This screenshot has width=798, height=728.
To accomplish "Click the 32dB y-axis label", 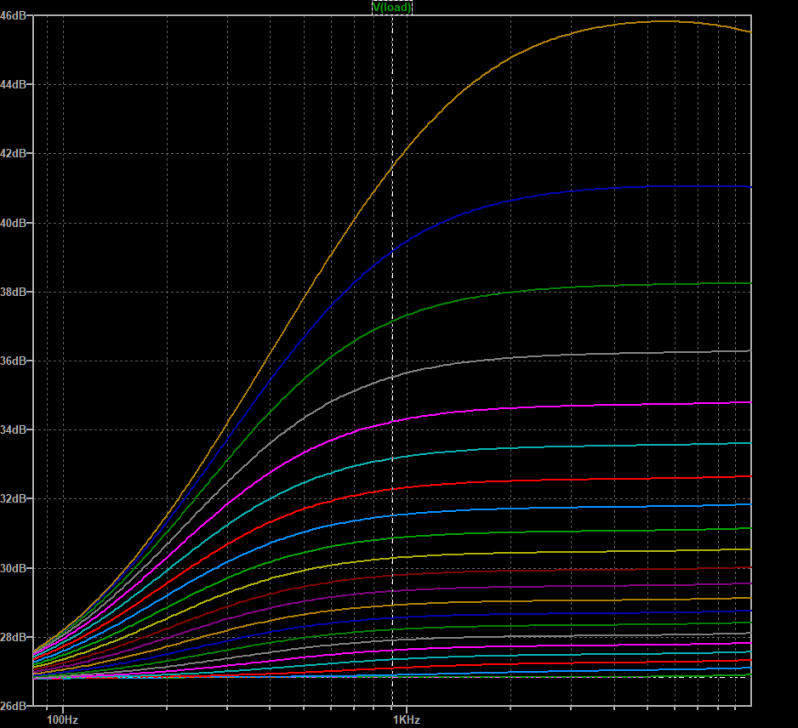I will (x=16, y=499).
